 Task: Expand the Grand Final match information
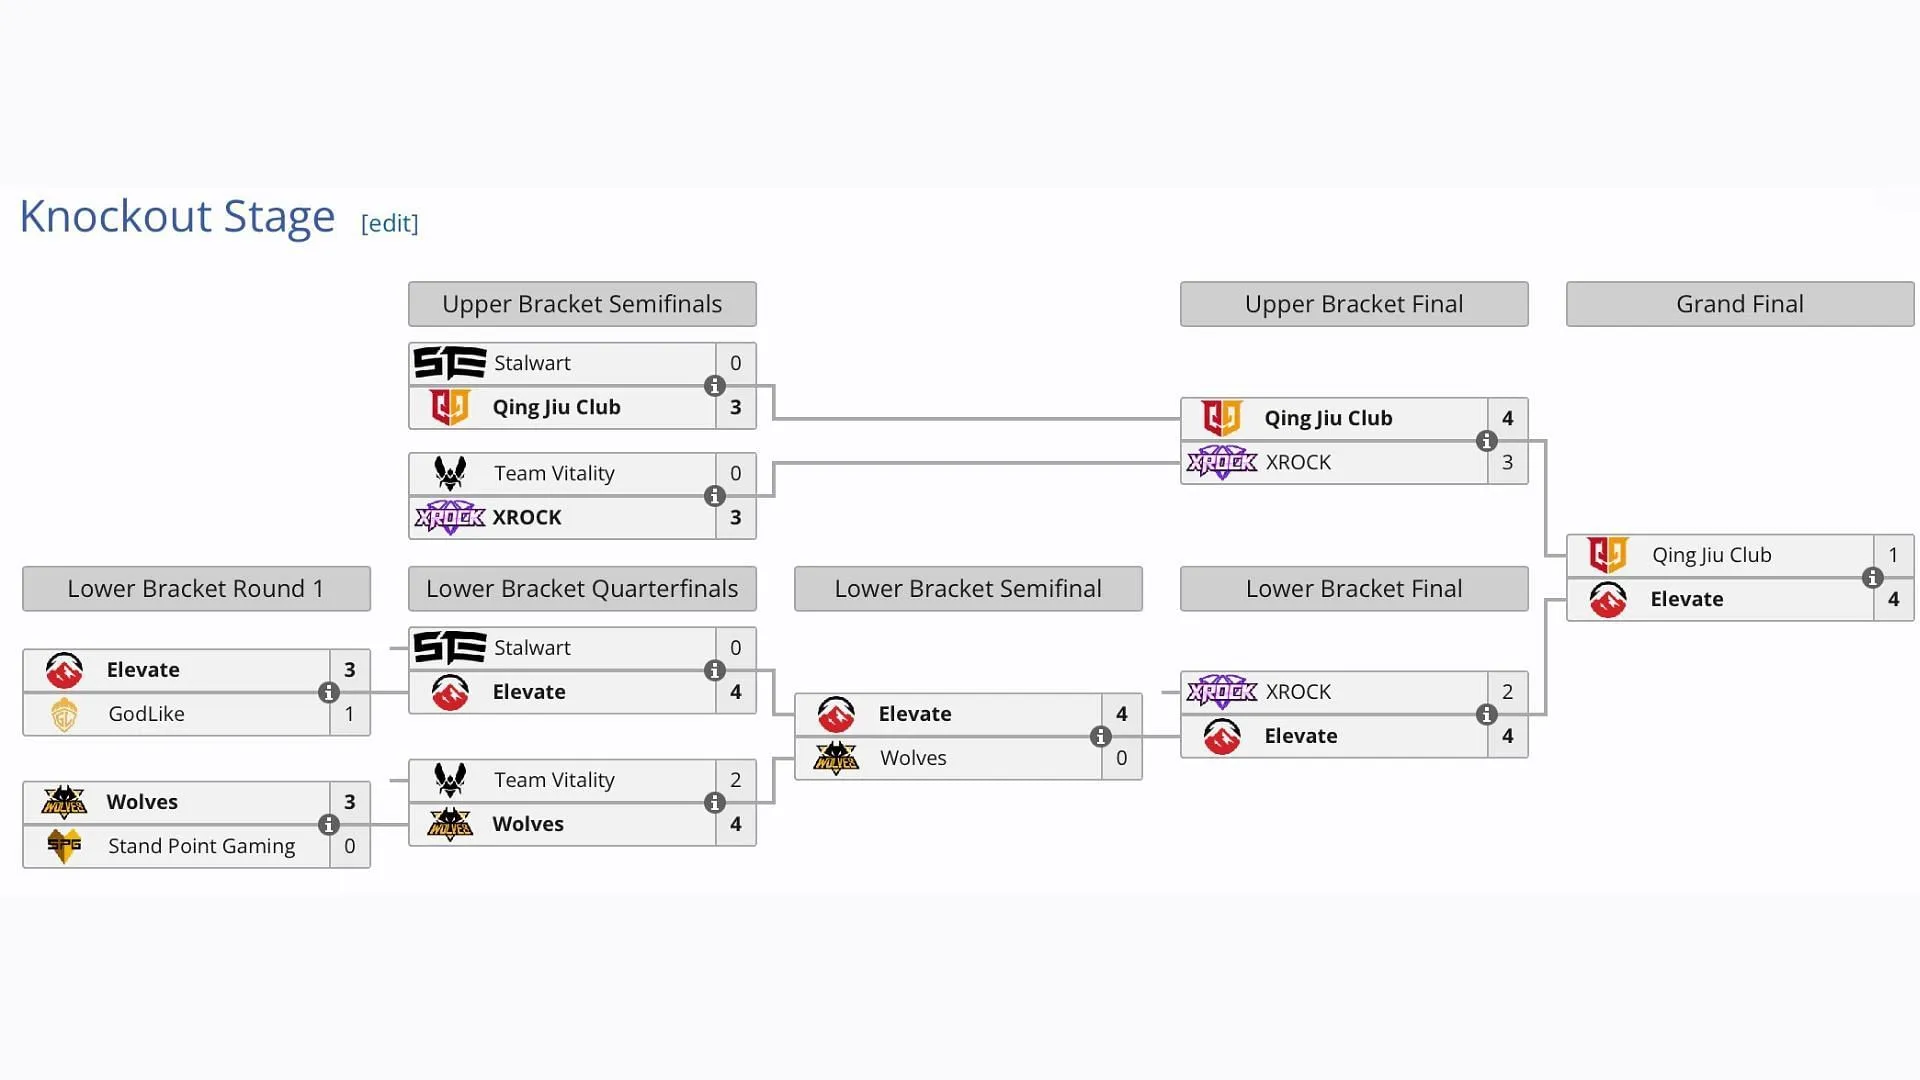(x=1873, y=576)
